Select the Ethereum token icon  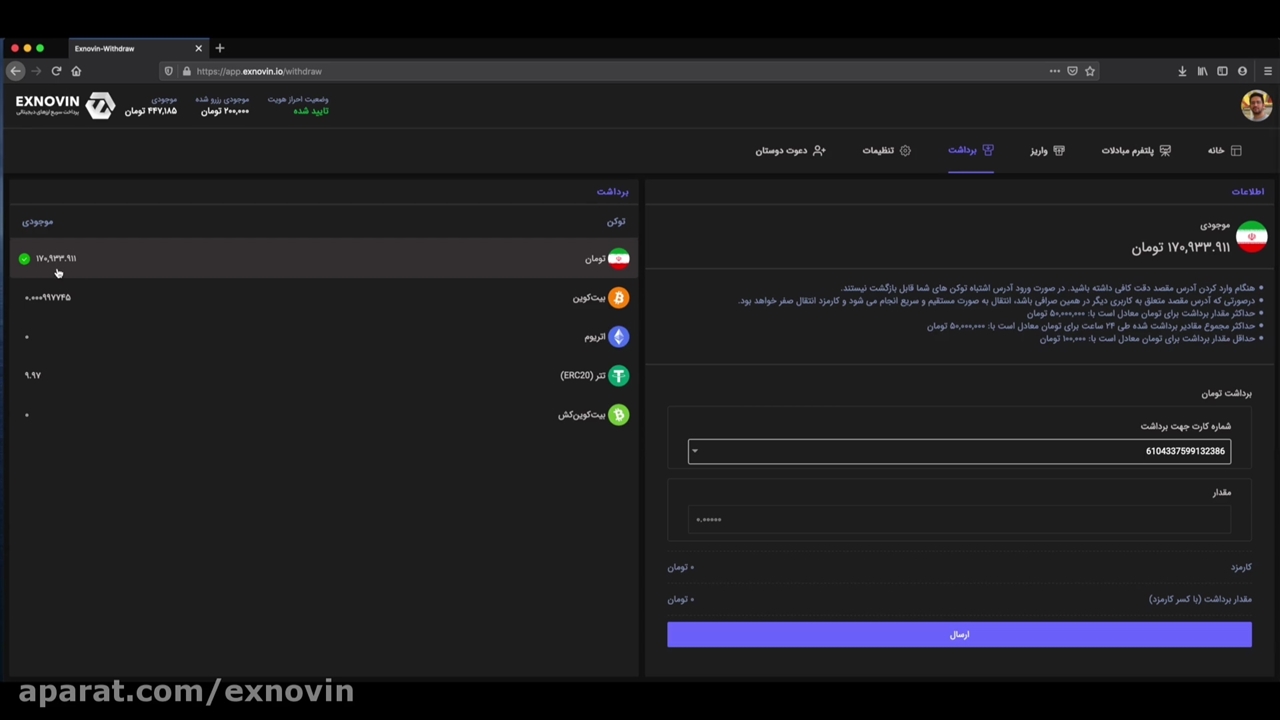(618, 337)
